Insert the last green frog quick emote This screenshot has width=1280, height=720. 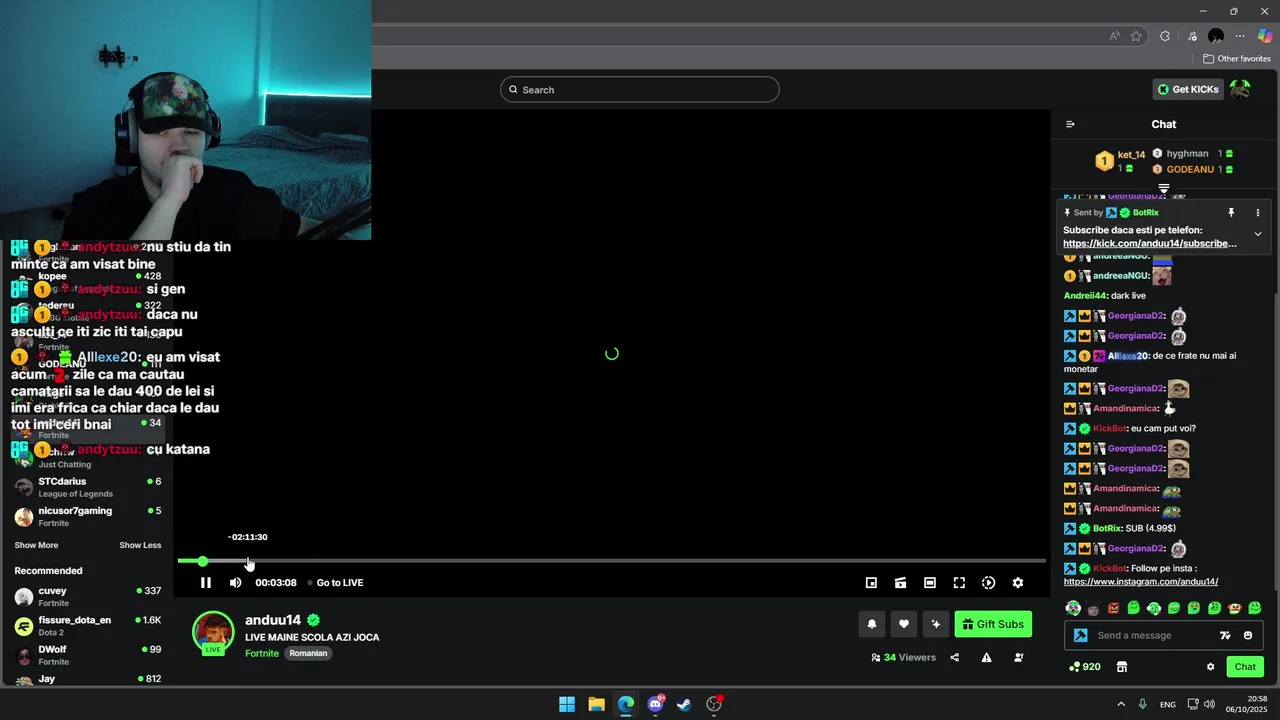click(x=1255, y=608)
